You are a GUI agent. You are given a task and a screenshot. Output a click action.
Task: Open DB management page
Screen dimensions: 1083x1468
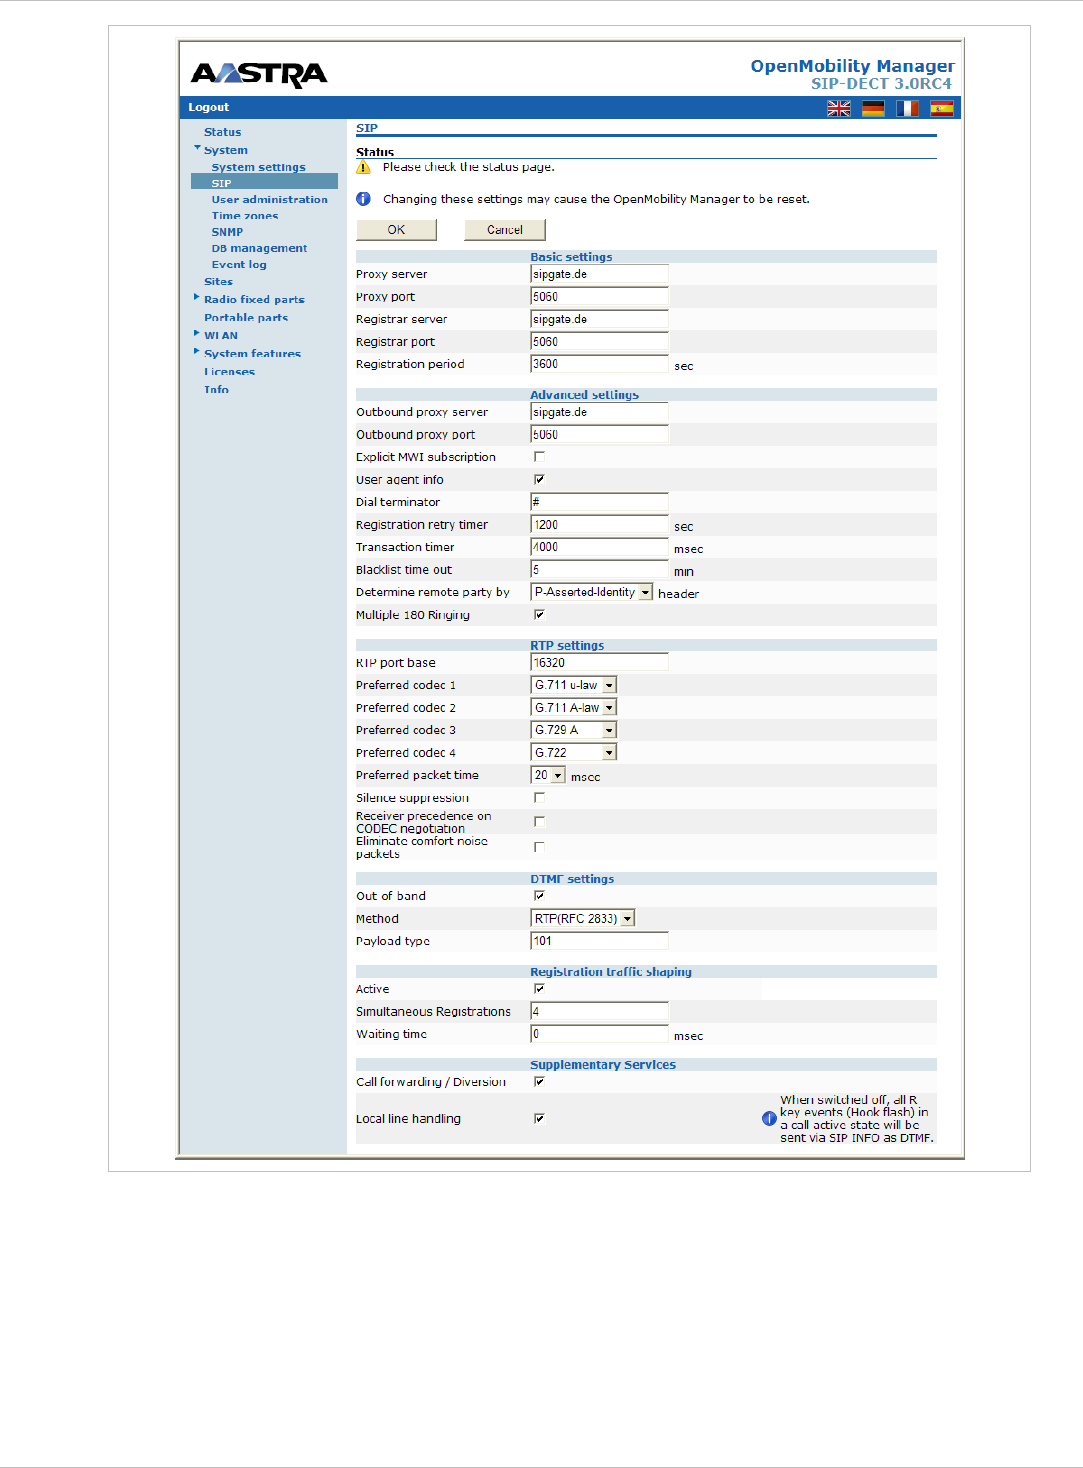259,248
